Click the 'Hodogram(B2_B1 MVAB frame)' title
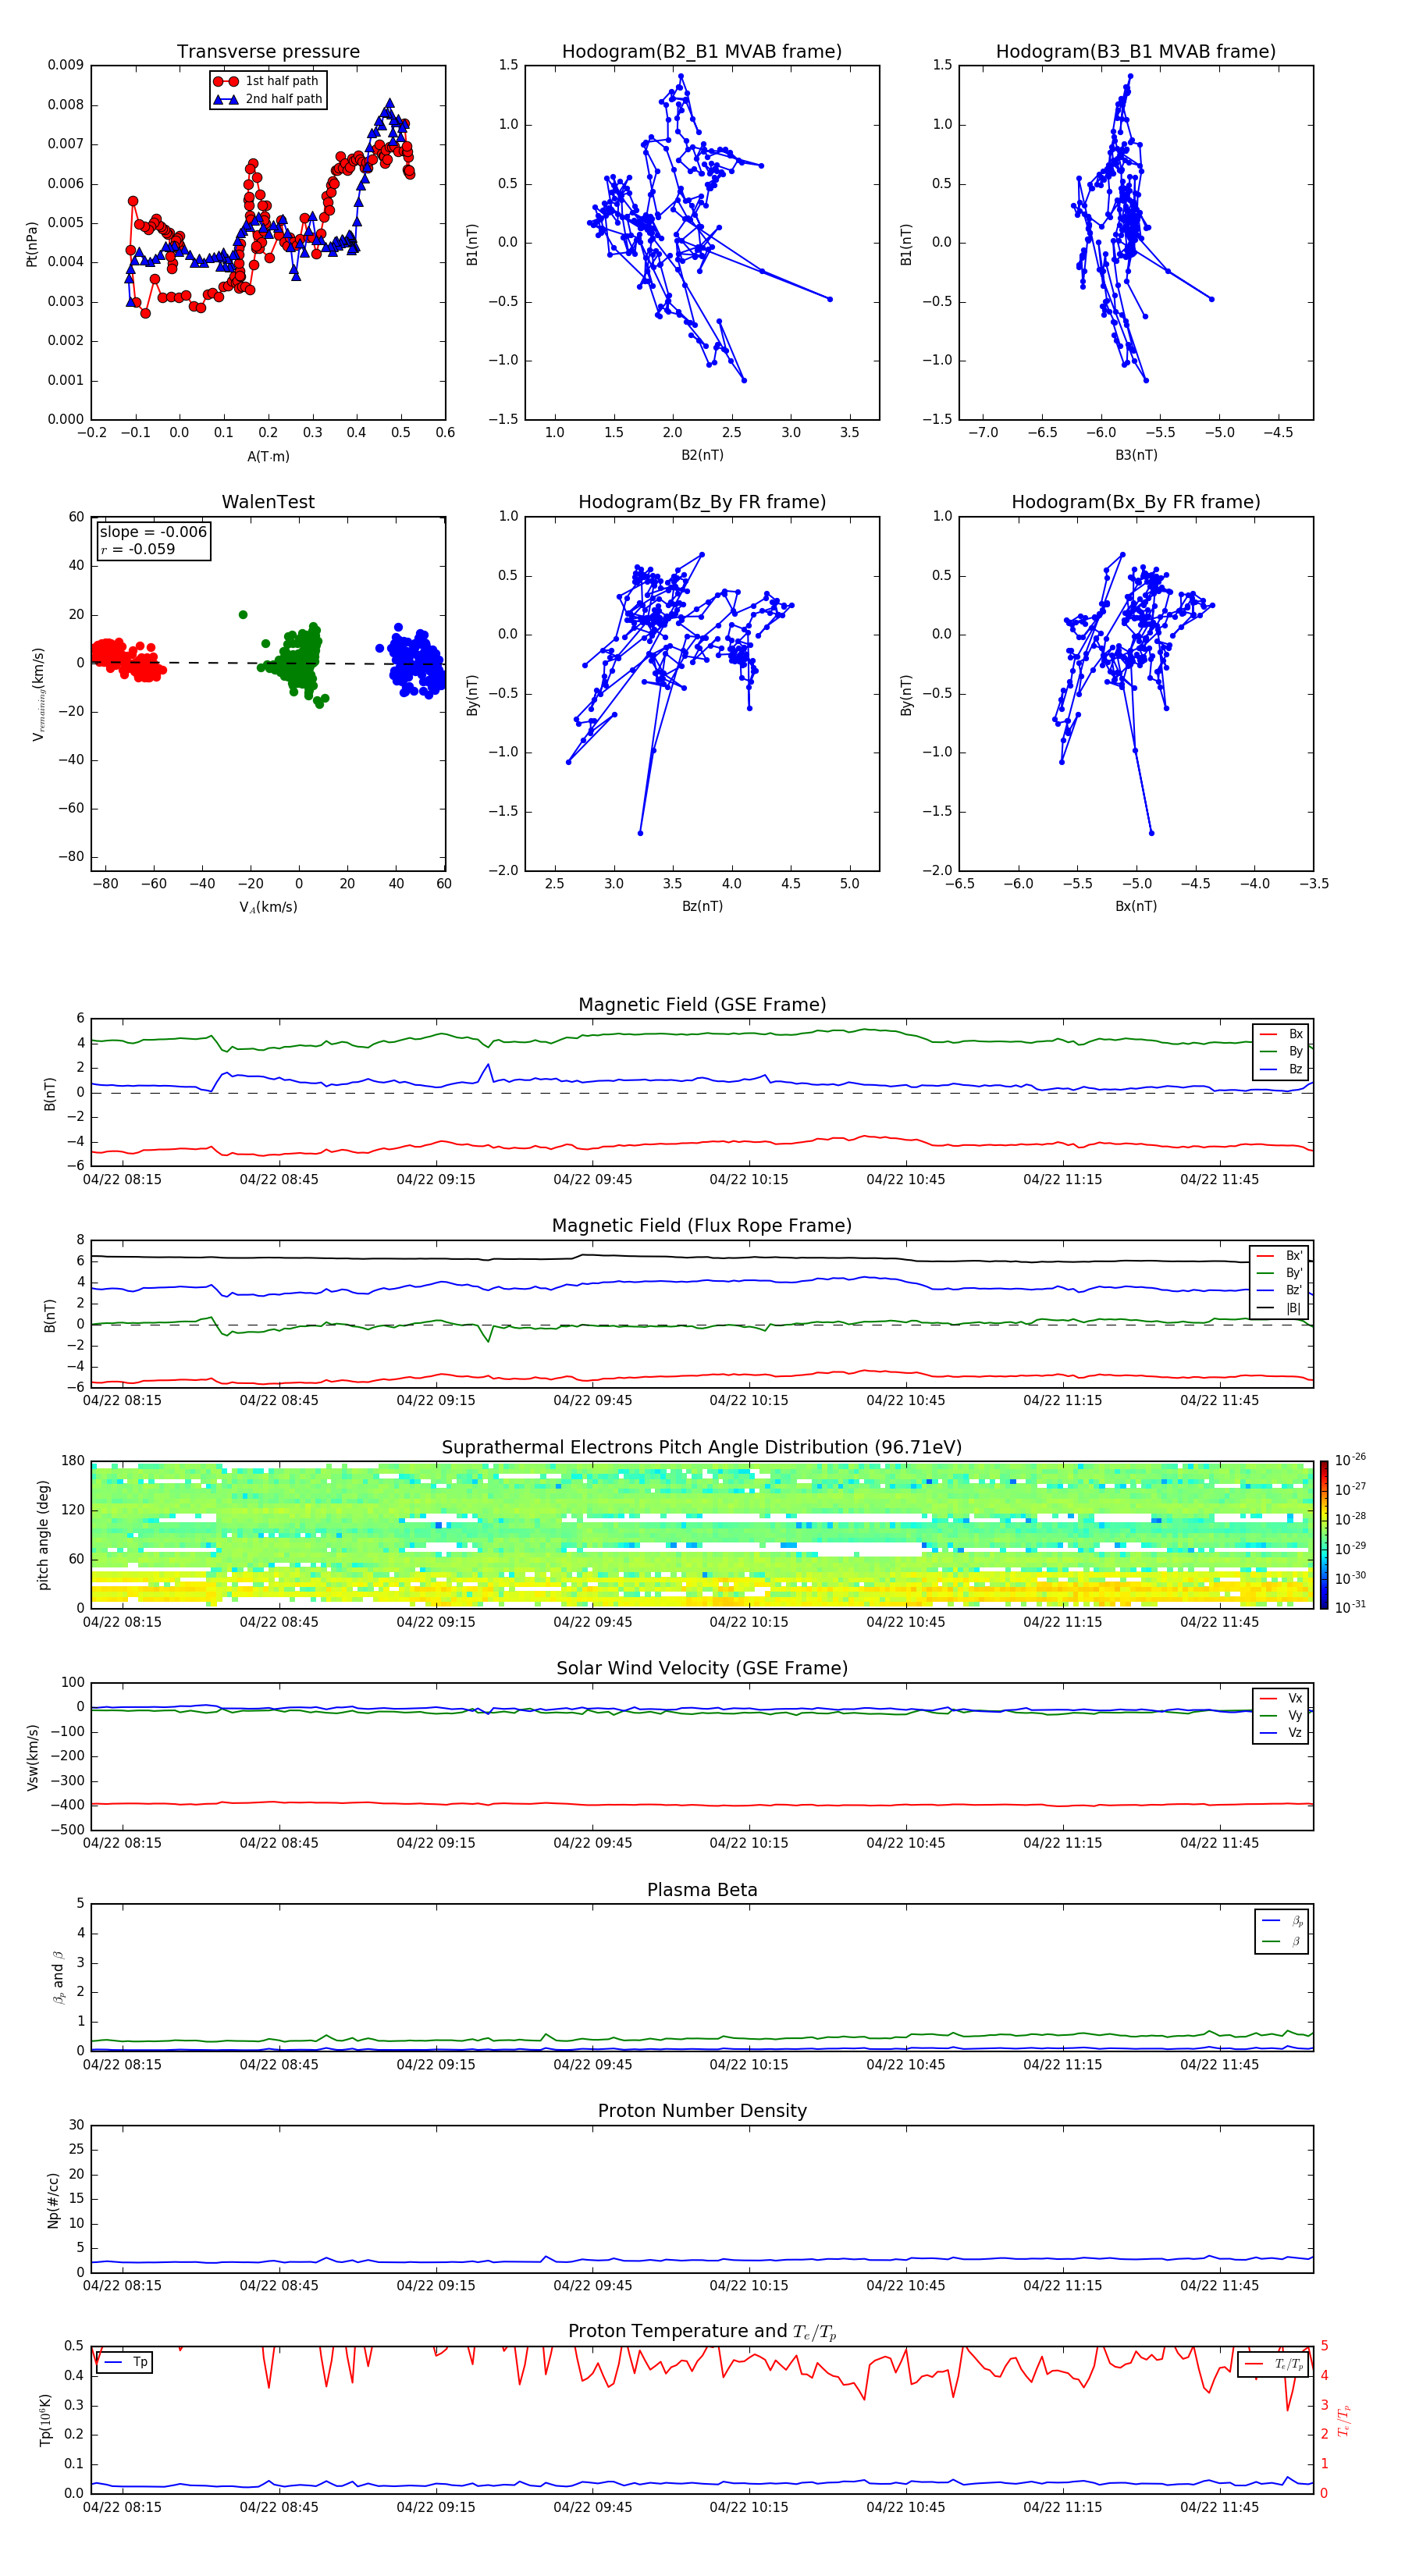The image size is (1405, 2576). coord(702,52)
